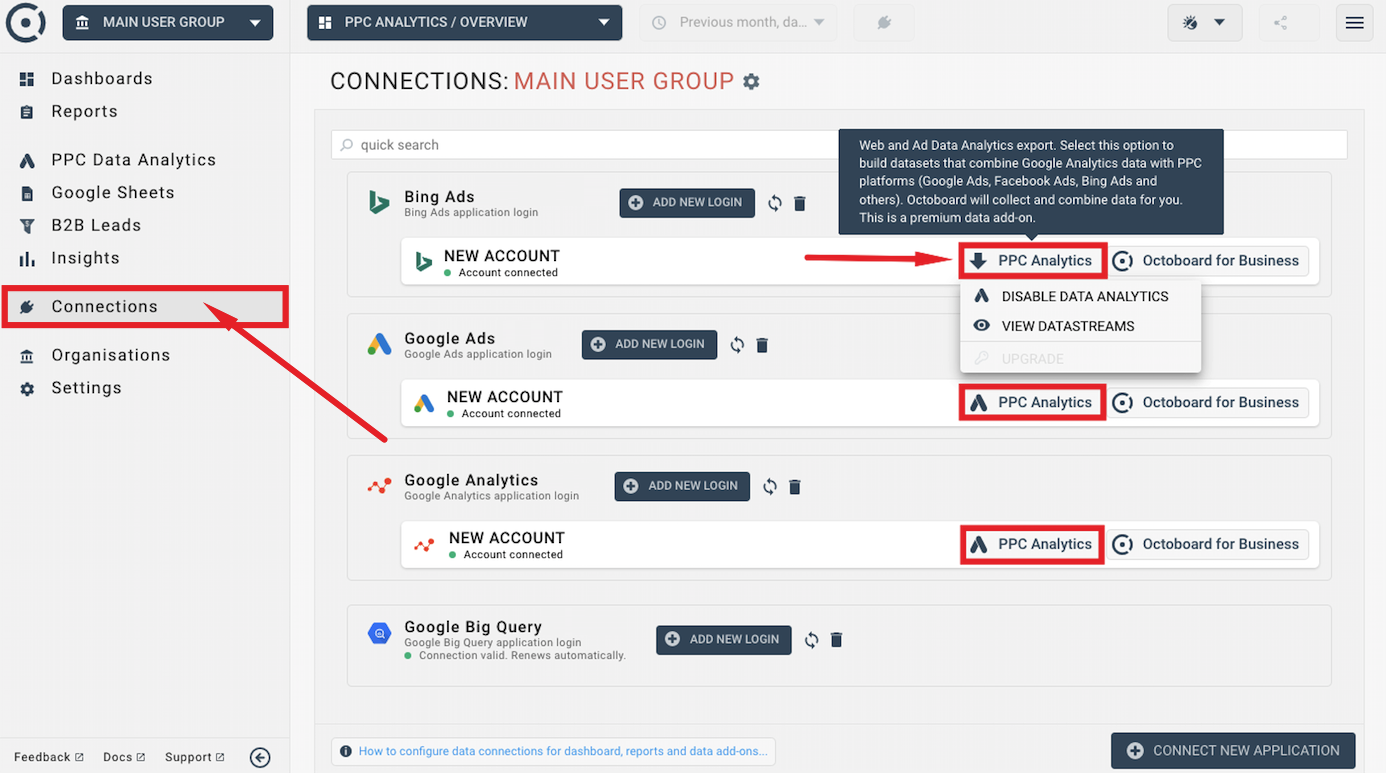This screenshot has height=773, width=1386.
Task: Click ADD NEW LOGIN for Google Ads
Action: pyautogui.click(x=649, y=344)
